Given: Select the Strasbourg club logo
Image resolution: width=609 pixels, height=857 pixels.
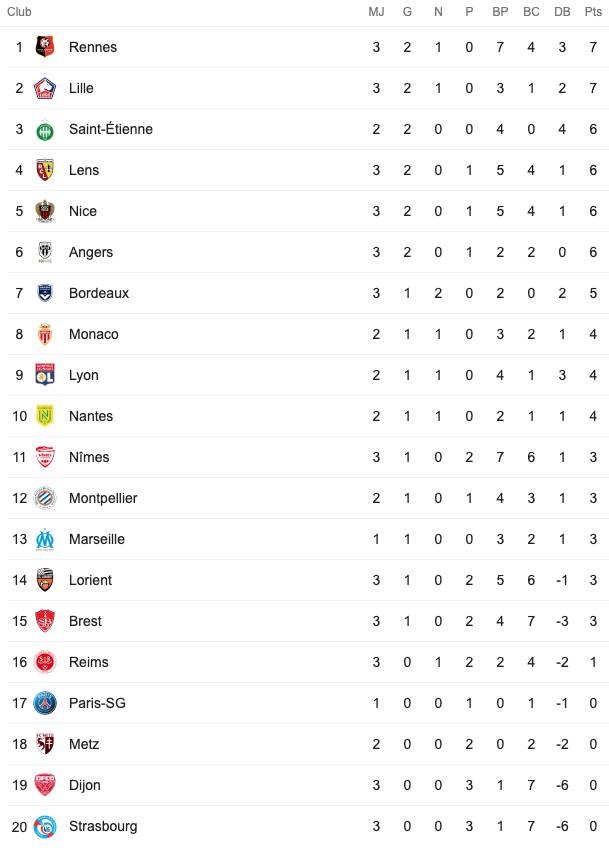Looking at the screenshot, I should click(45, 826).
